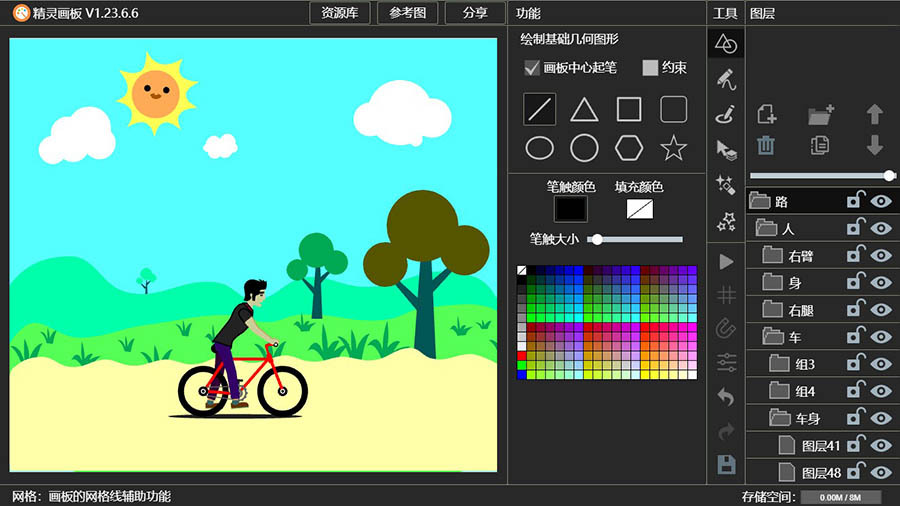Pick the triangle shape
900x506 pixels.
pyautogui.click(x=584, y=109)
